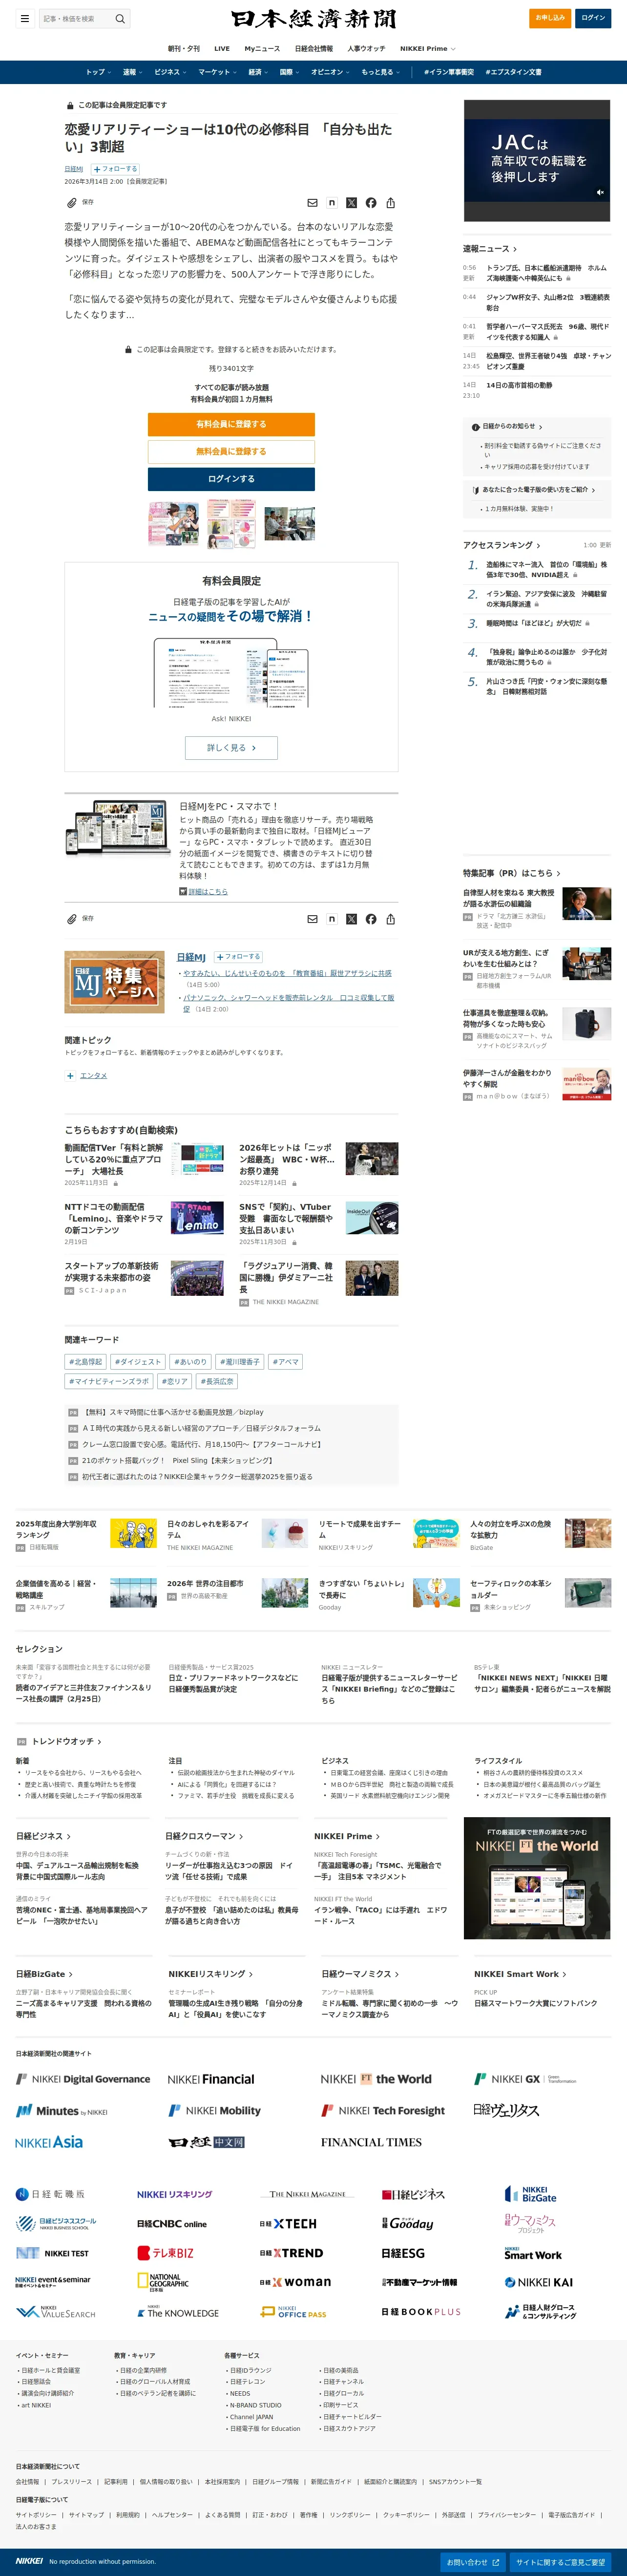627x2576 pixels.
Task: Open the hamburger menu in the header
Action: [24, 18]
